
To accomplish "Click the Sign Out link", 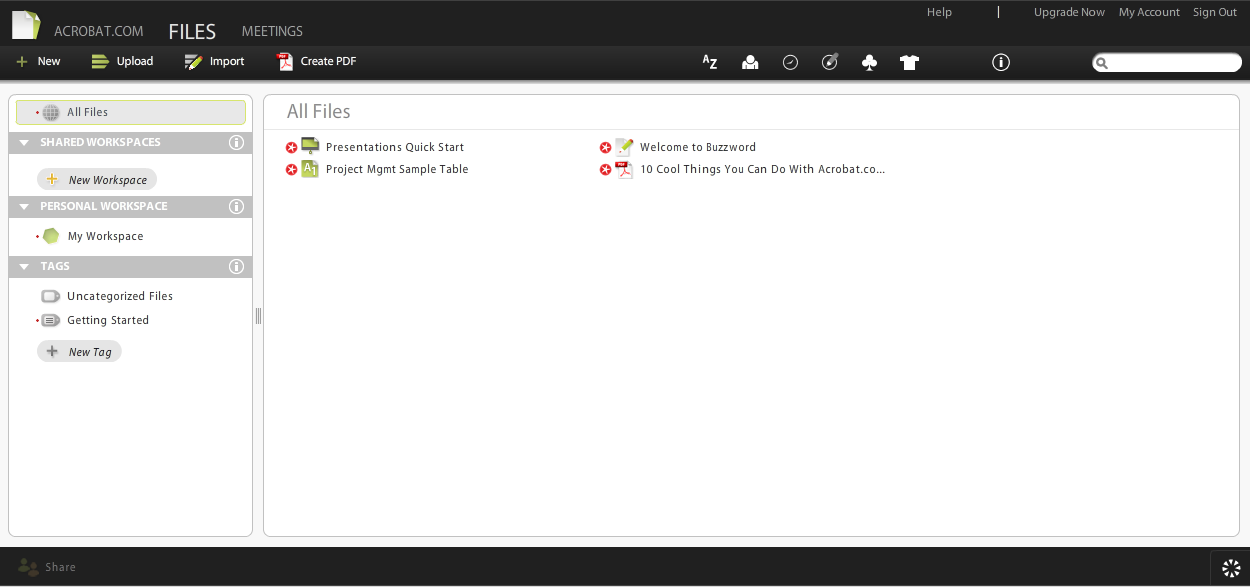I will 1215,12.
